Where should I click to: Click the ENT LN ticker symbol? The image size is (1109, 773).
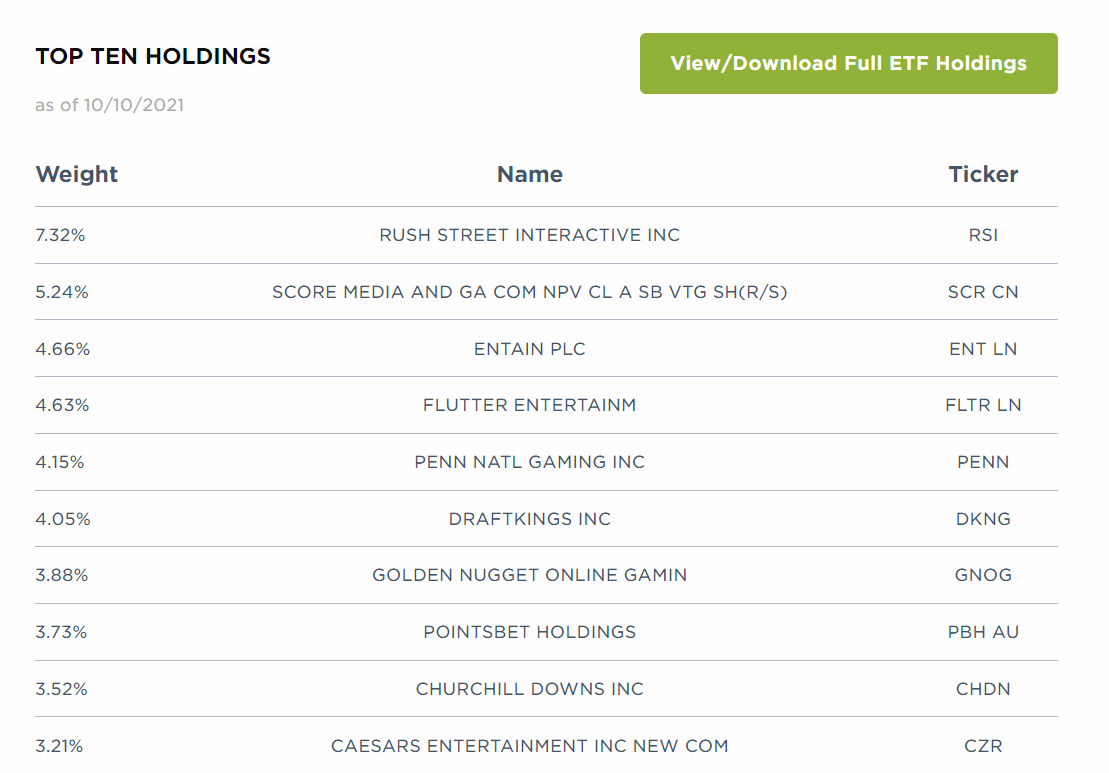click(x=983, y=348)
